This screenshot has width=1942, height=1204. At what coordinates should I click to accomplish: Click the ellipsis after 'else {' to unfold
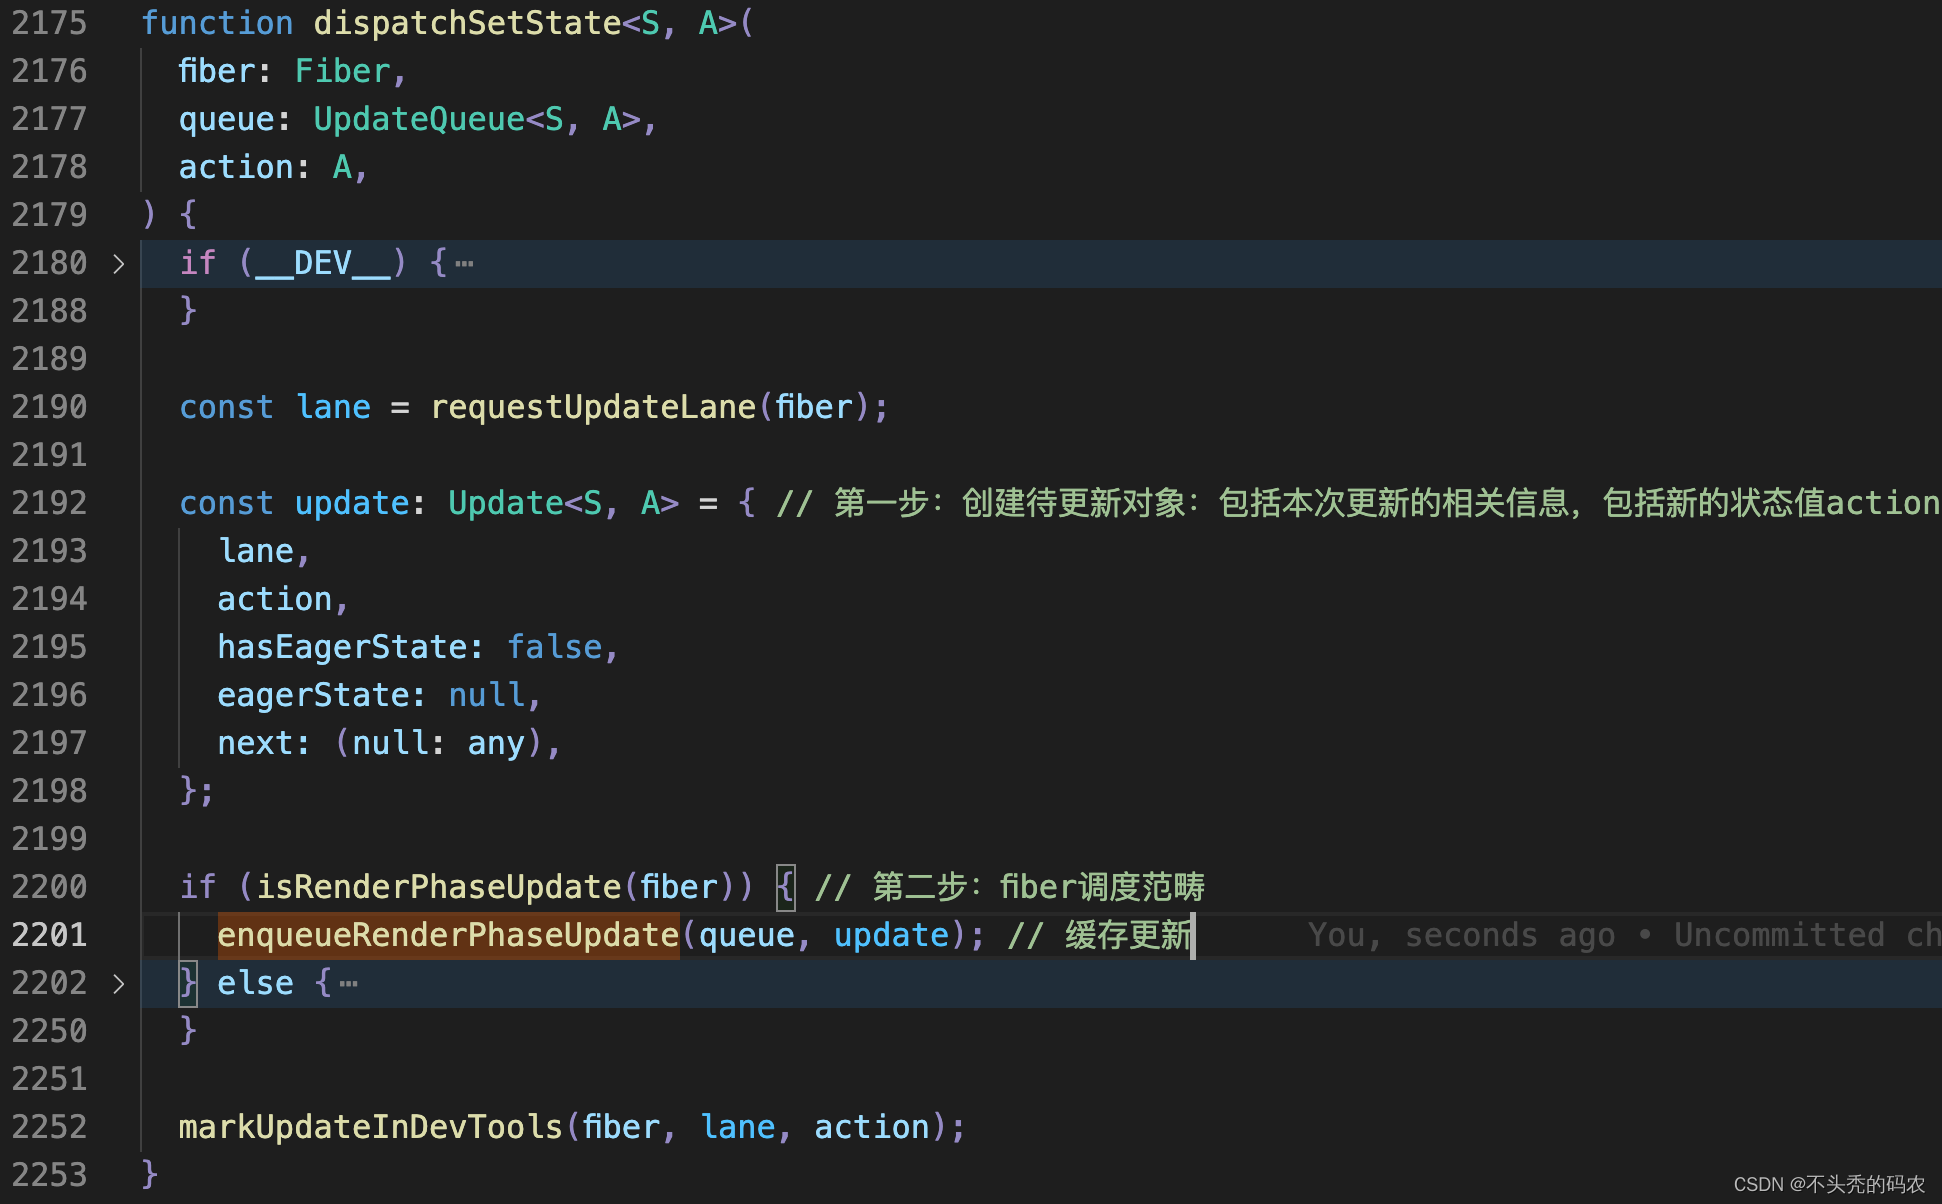pyautogui.click(x=347, y=983)
